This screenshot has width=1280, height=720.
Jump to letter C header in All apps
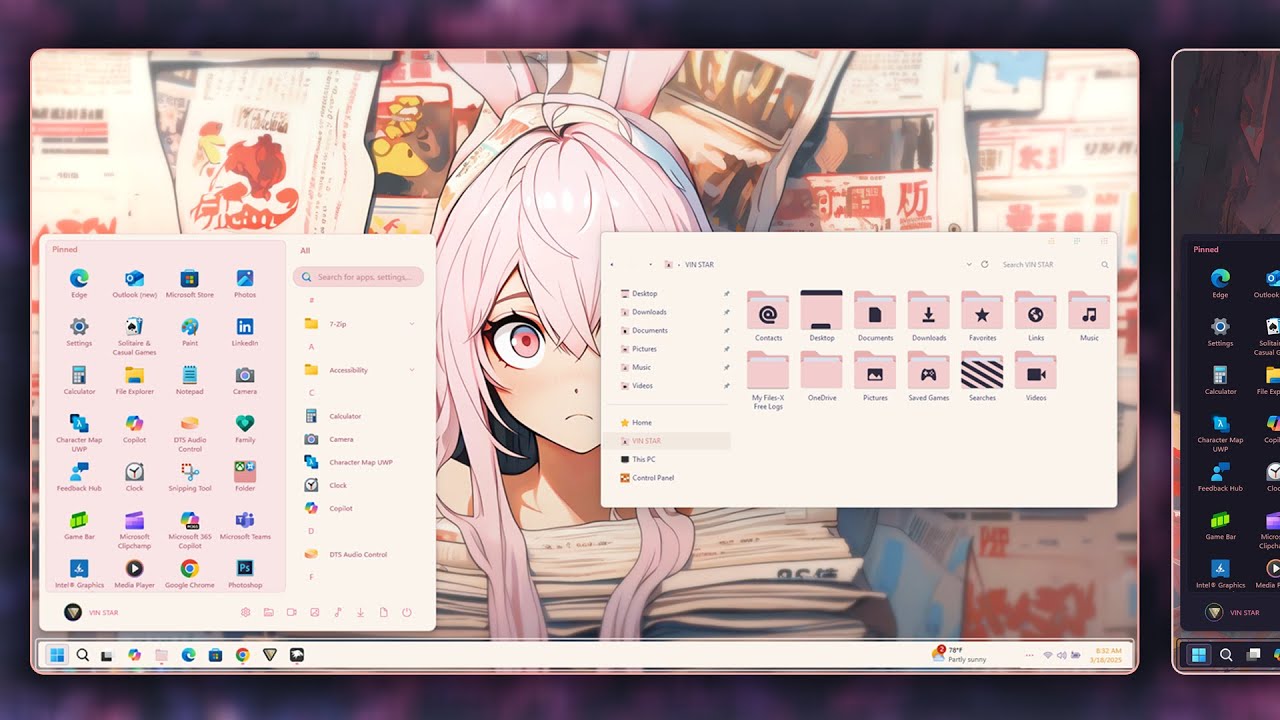(x=312, y=393)
